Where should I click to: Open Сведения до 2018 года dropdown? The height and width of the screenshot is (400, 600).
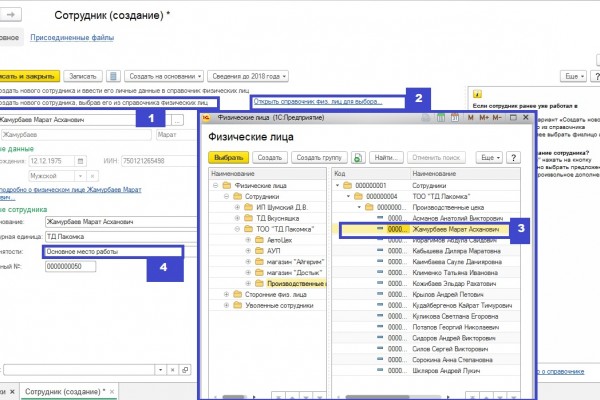(x=248, y=76)
